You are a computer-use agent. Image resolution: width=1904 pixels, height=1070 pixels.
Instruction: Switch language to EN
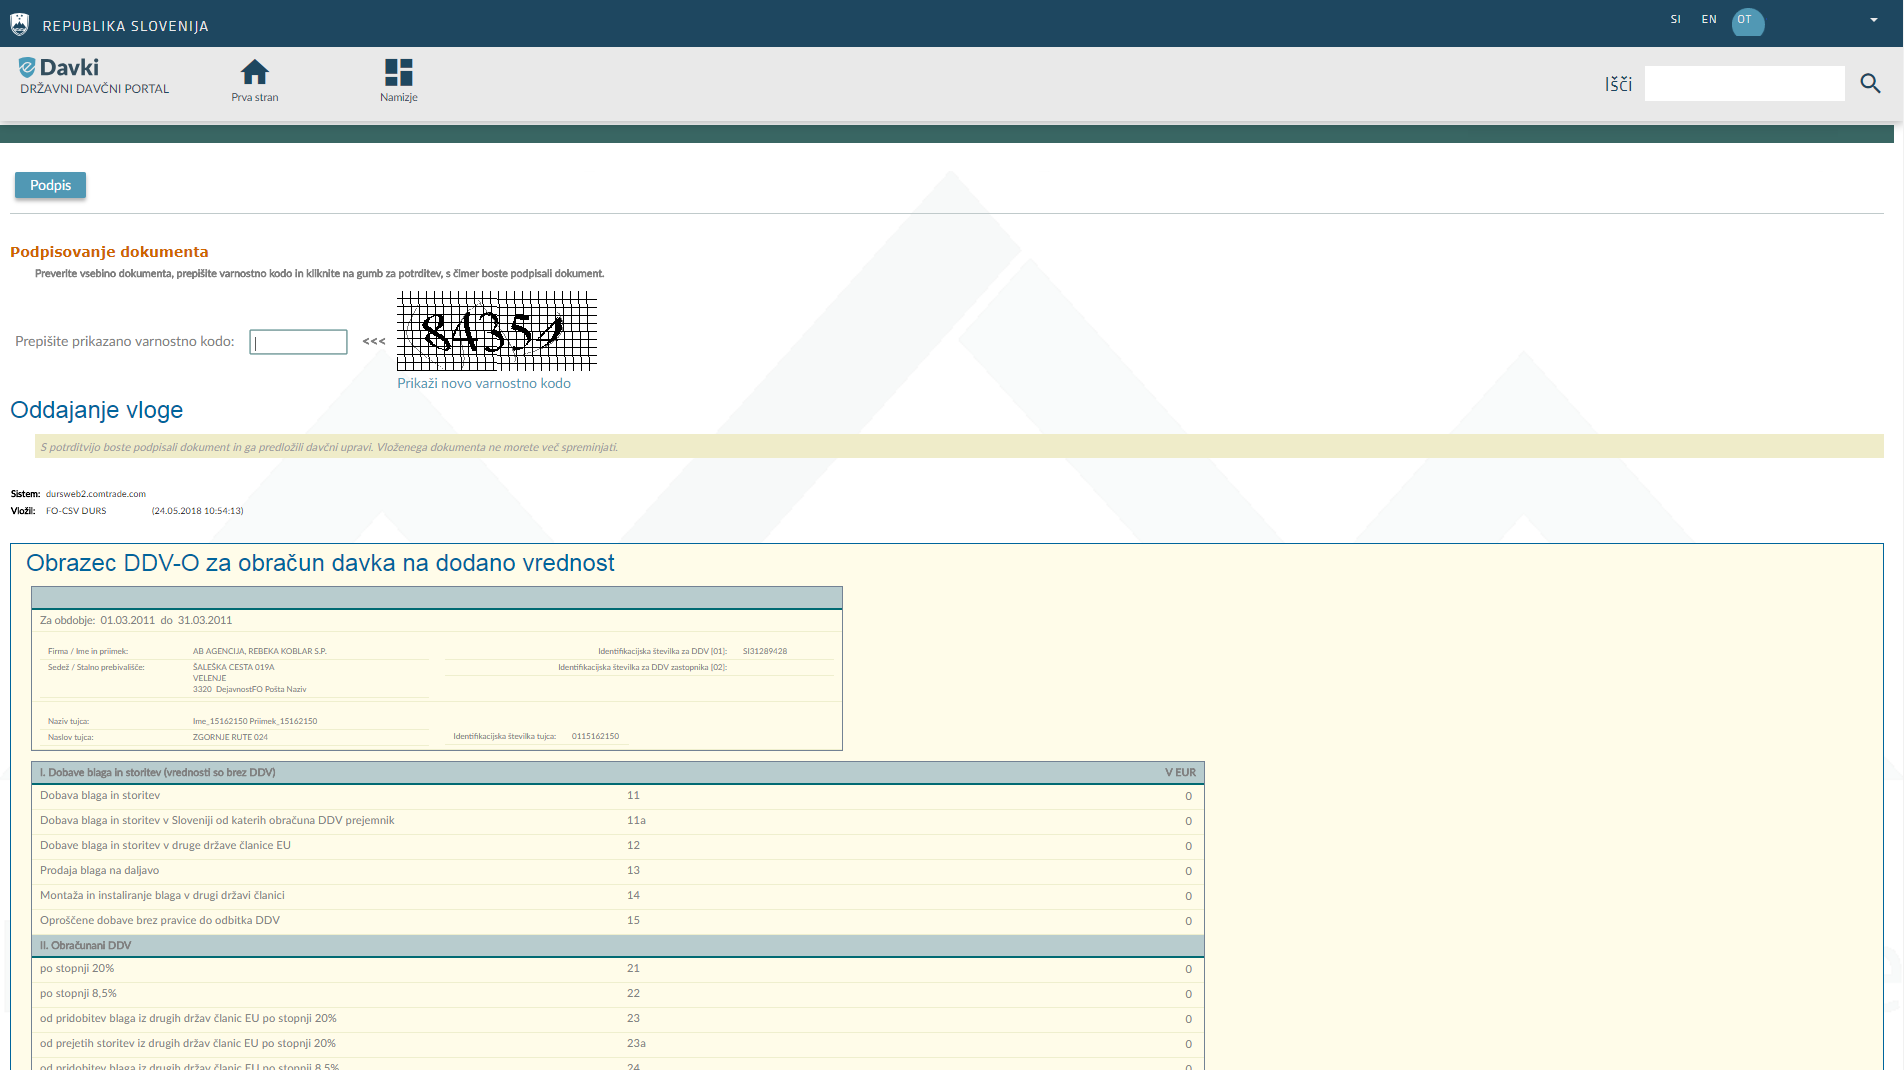pos(1709,20)
